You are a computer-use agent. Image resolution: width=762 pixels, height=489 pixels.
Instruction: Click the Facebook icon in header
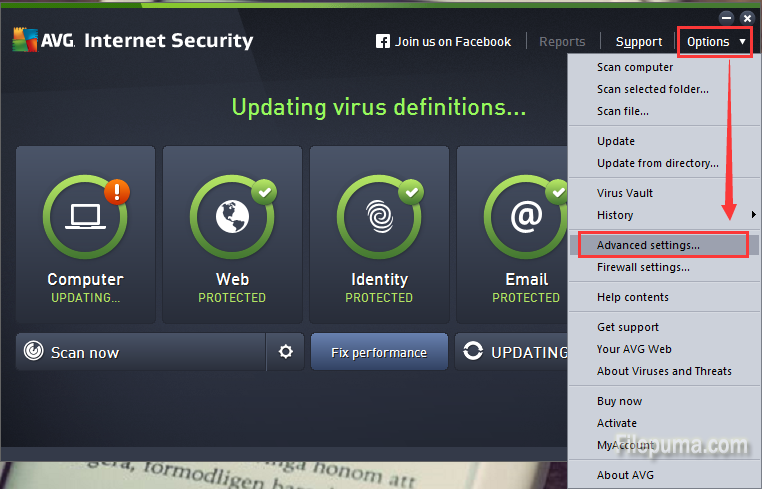[382, 42]
